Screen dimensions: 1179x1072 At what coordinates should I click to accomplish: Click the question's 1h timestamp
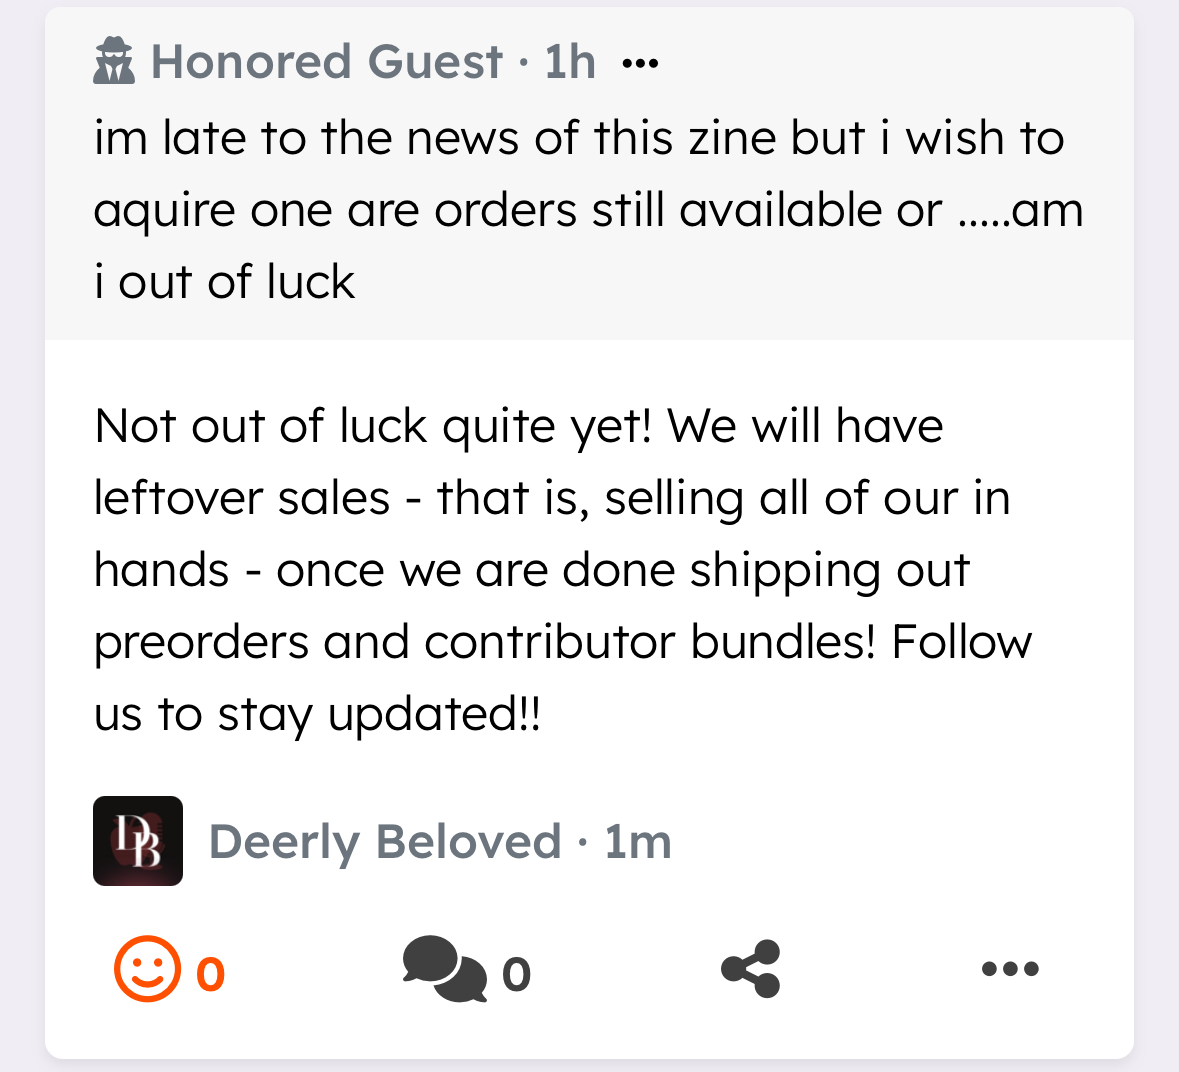[x=570, y=62]
